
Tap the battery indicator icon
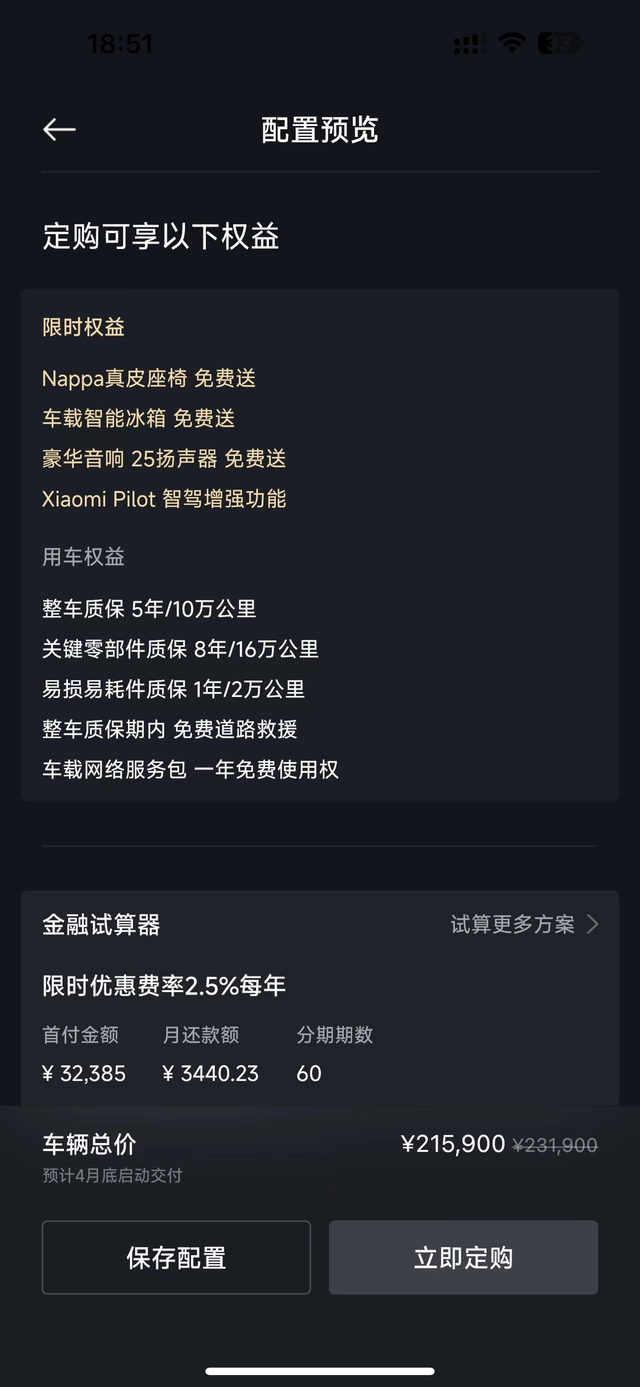click(559, 43)
